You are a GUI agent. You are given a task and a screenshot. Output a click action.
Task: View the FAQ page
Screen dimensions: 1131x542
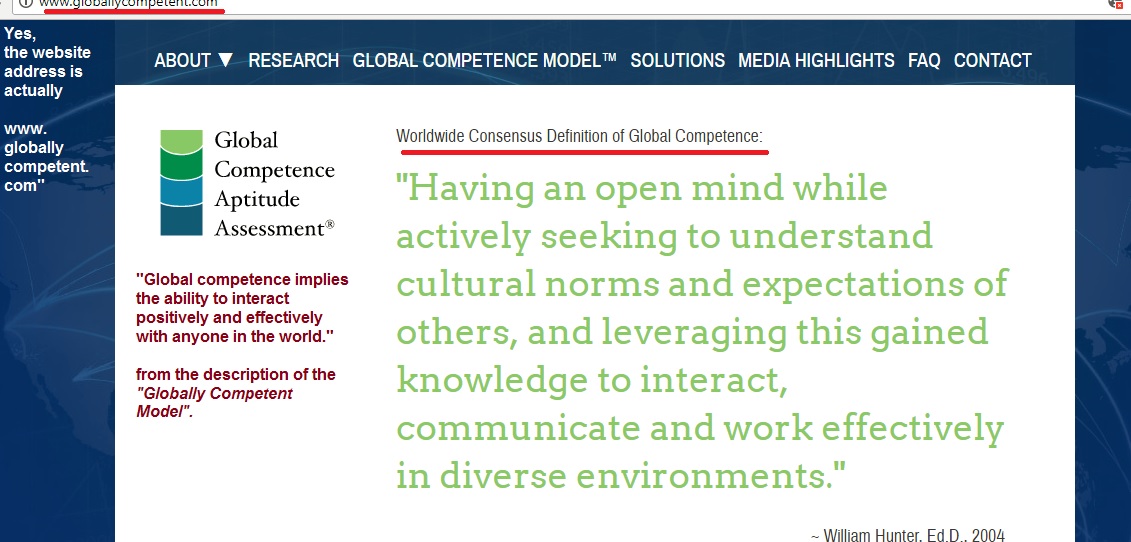[924, 61]
